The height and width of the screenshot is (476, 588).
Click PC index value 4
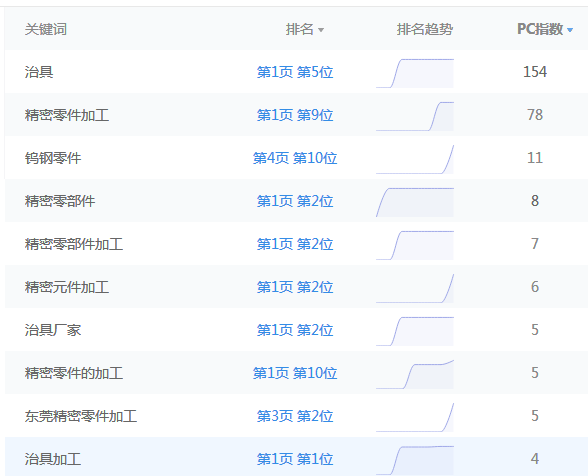coord(535,459)
